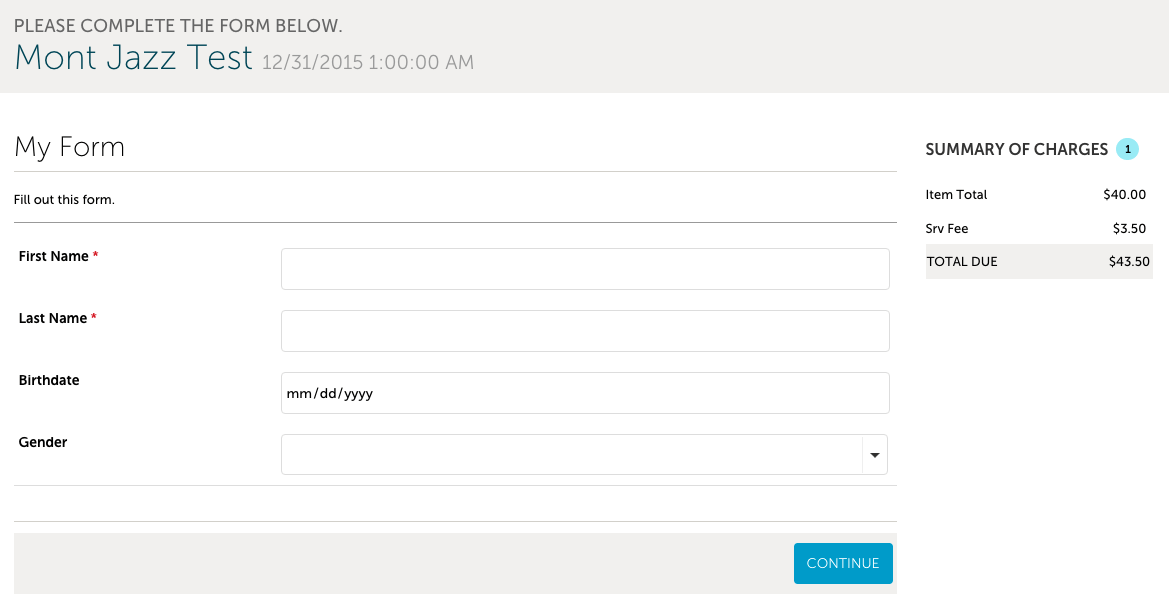
Task: Expand the Gender selection list
Action: 876,454
